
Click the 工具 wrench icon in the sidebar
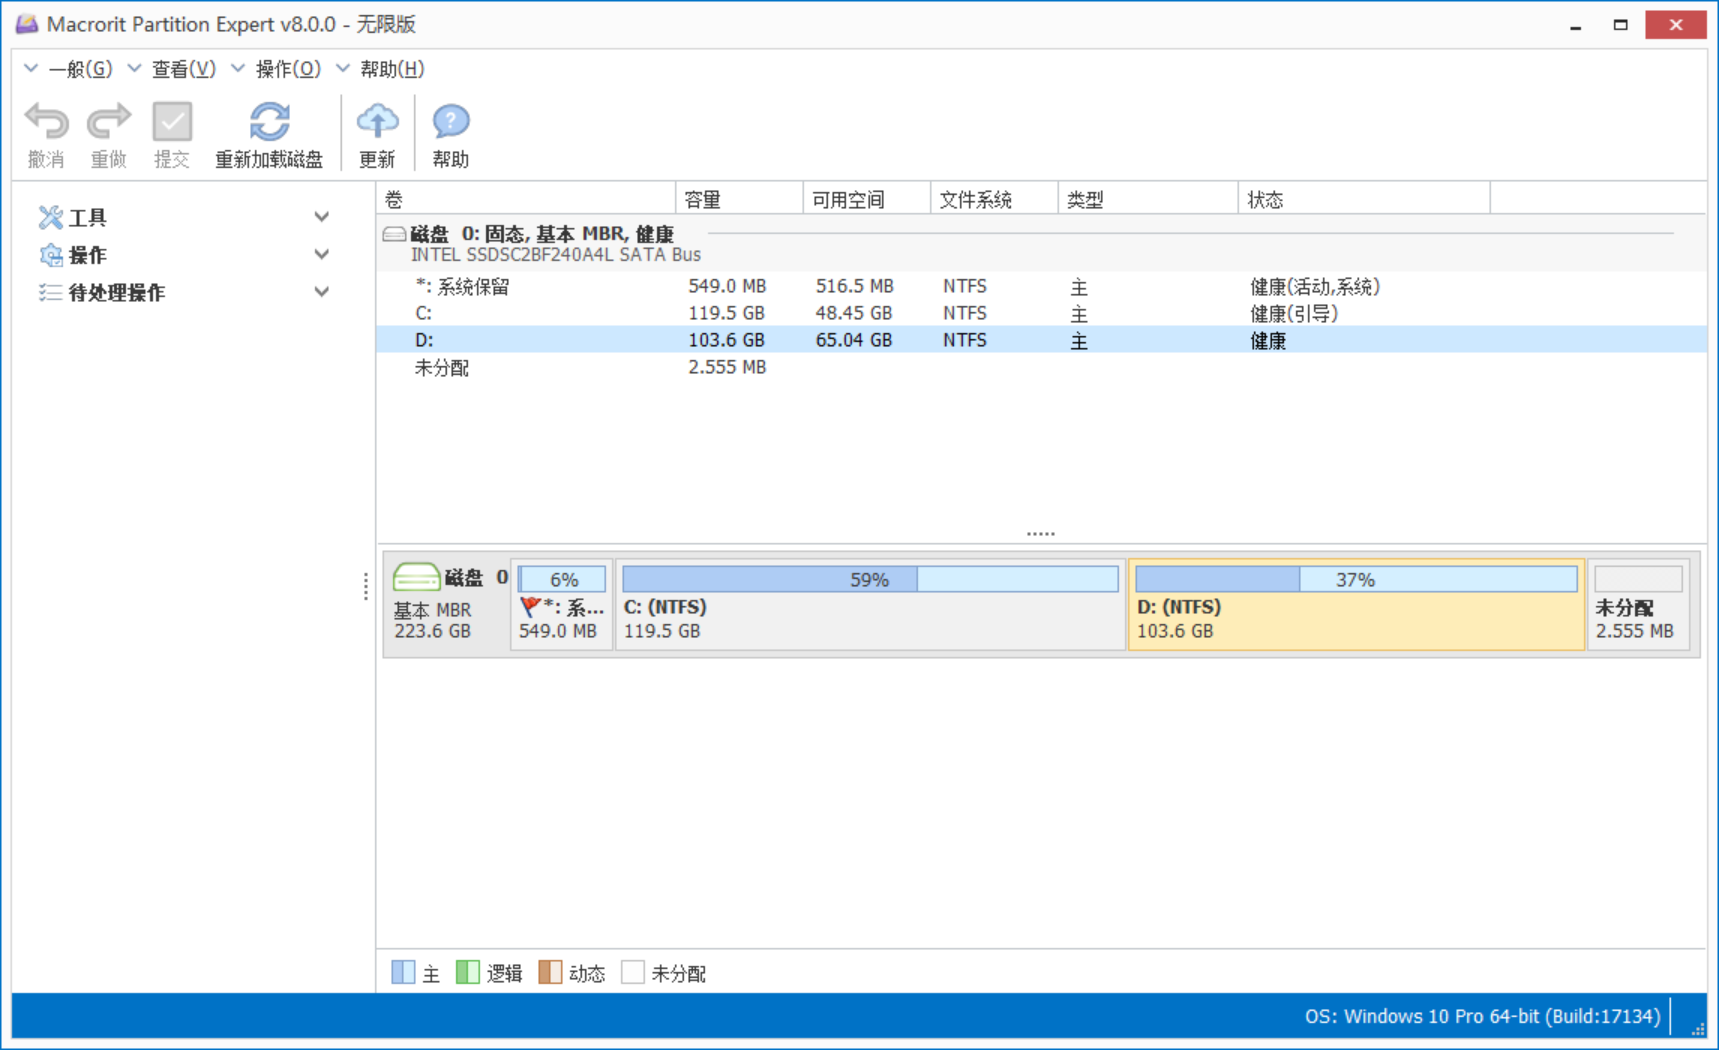51,217
